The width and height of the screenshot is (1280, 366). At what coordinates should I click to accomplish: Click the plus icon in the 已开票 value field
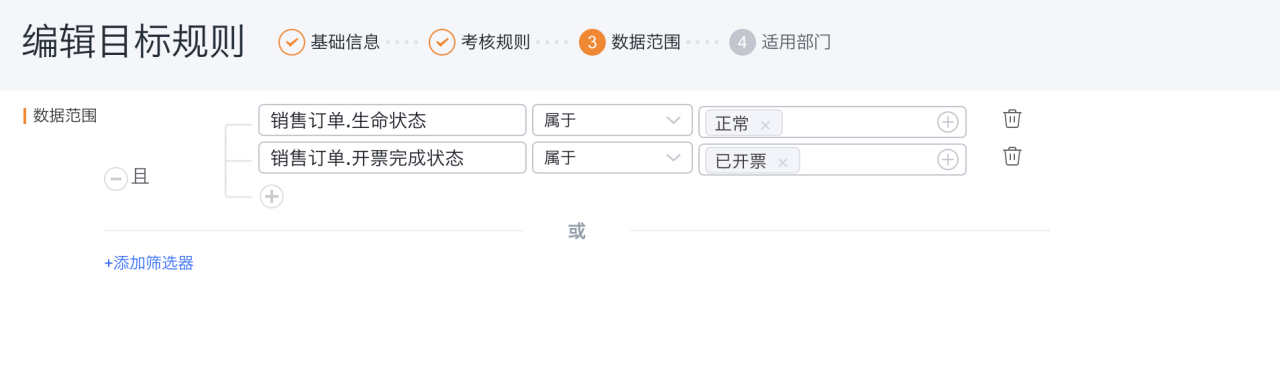tap(948, 160)
